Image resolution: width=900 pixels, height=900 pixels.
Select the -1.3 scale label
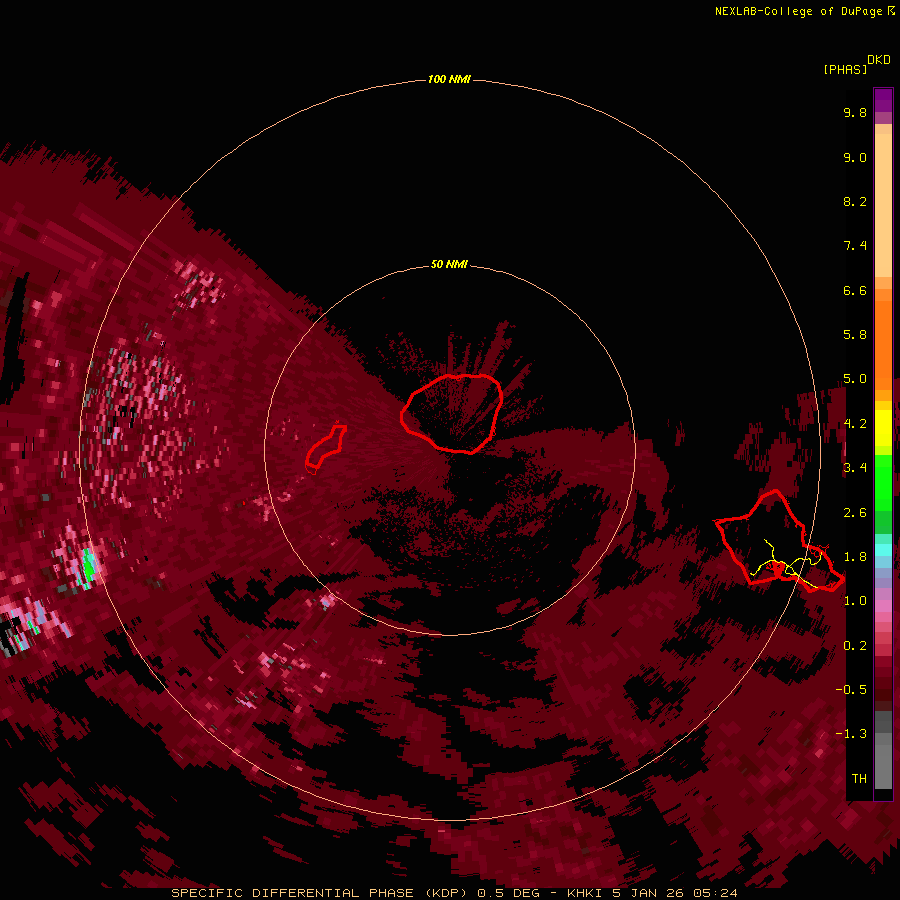click(x=851, y=734)
